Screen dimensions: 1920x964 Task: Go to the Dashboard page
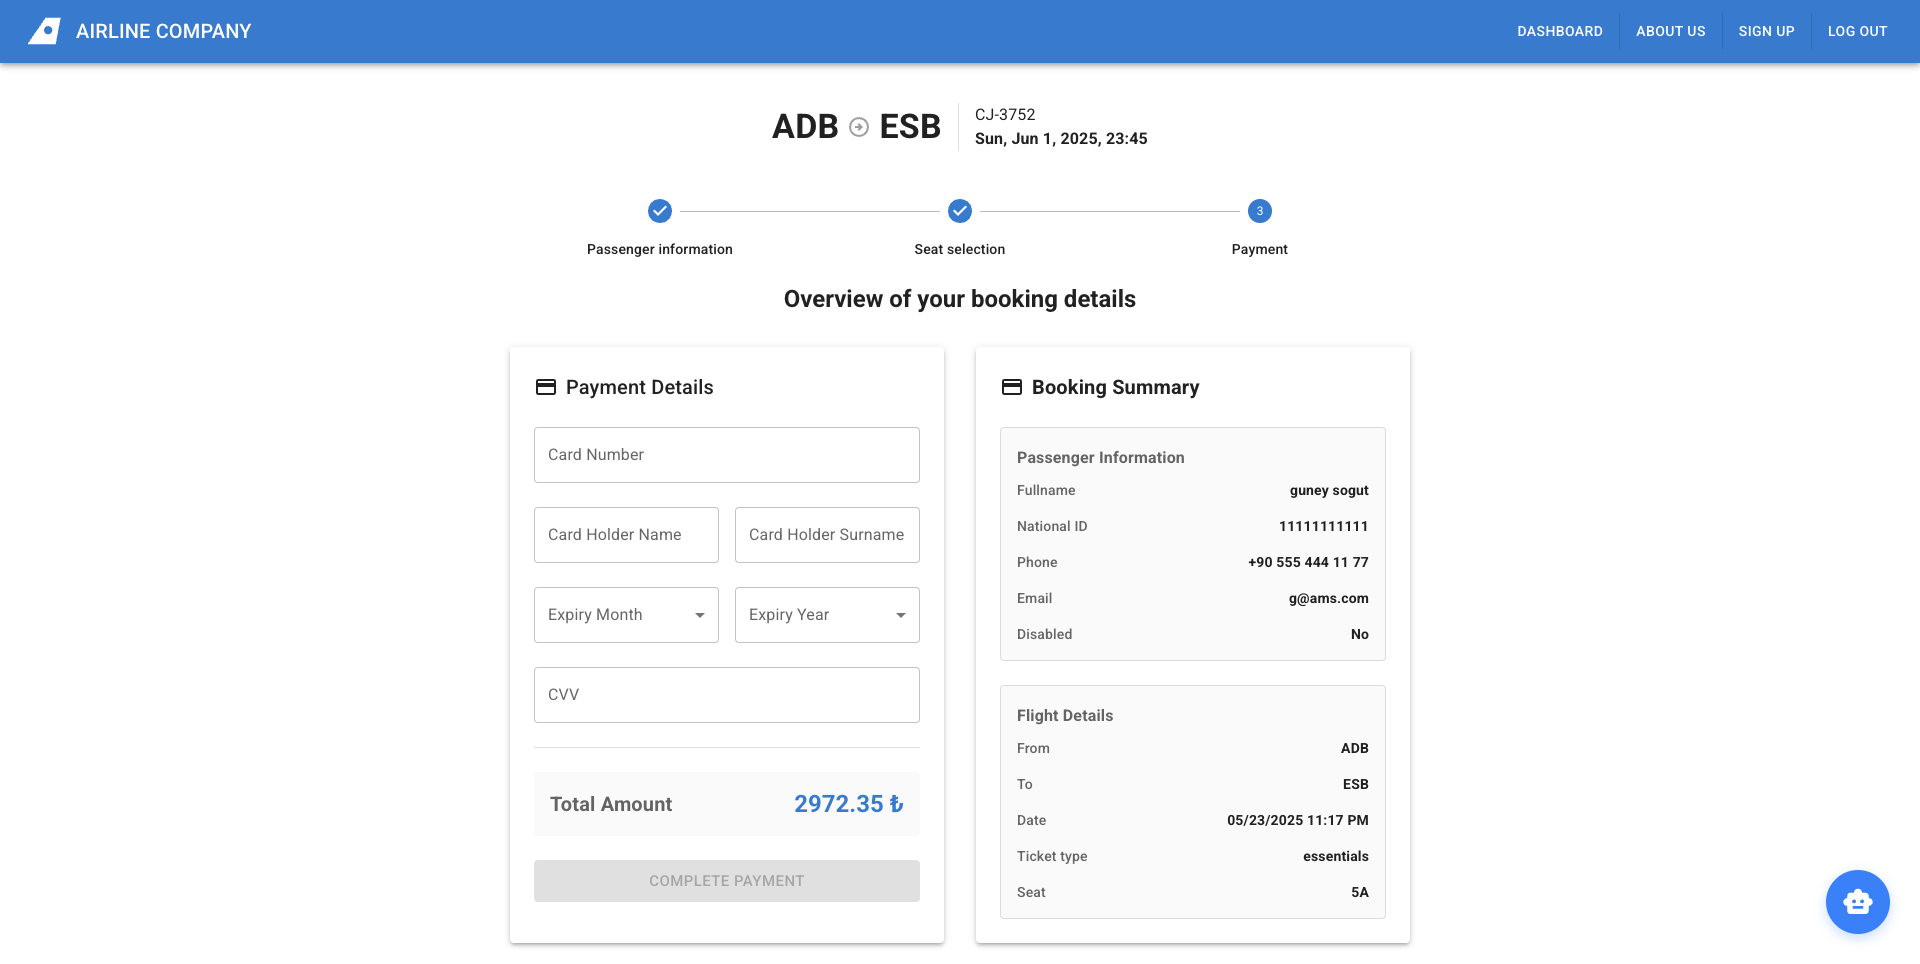[x=1559, y=31]
